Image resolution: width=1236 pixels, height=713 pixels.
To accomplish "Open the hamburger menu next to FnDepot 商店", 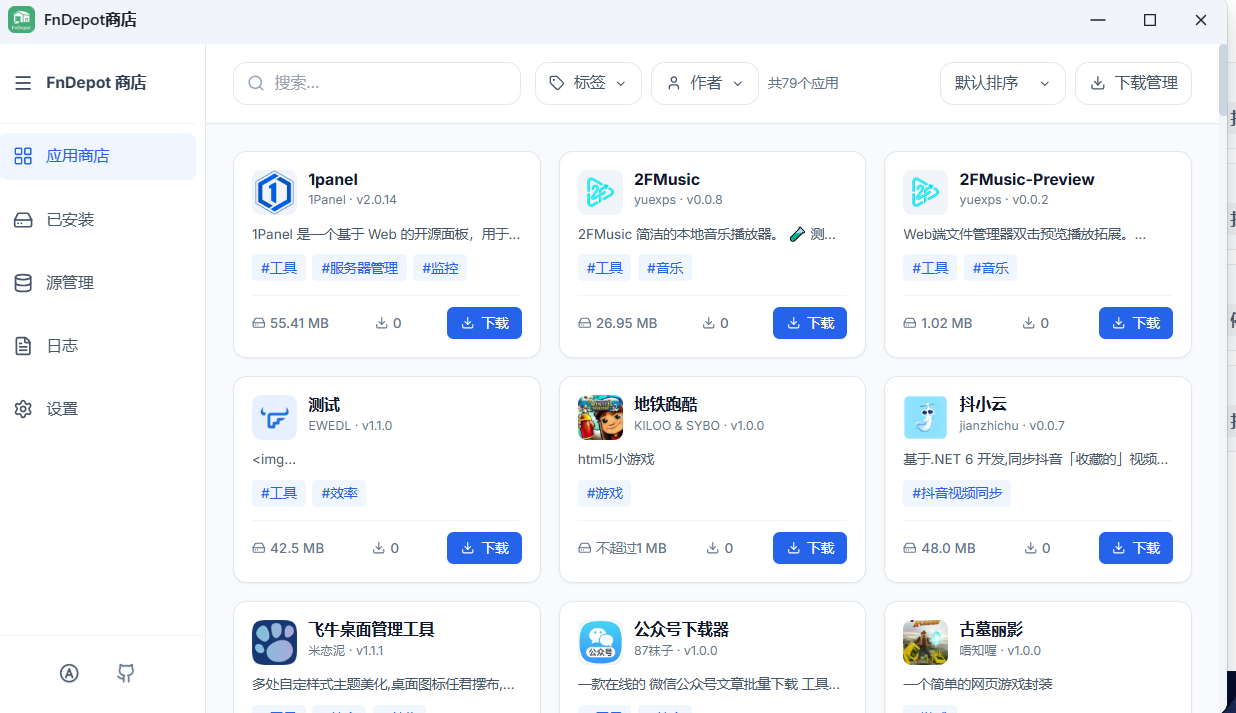I will tap(23, 83).
